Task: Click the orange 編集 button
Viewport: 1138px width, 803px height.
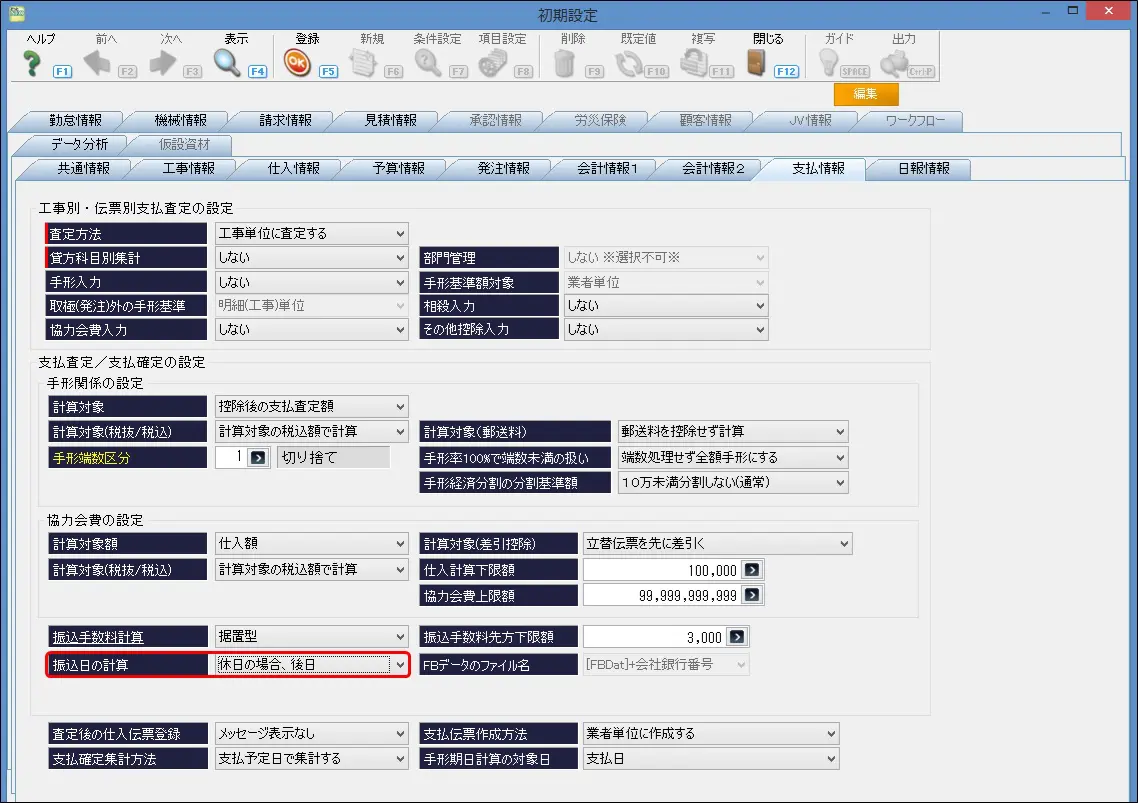Action: [x=866, y=94]
